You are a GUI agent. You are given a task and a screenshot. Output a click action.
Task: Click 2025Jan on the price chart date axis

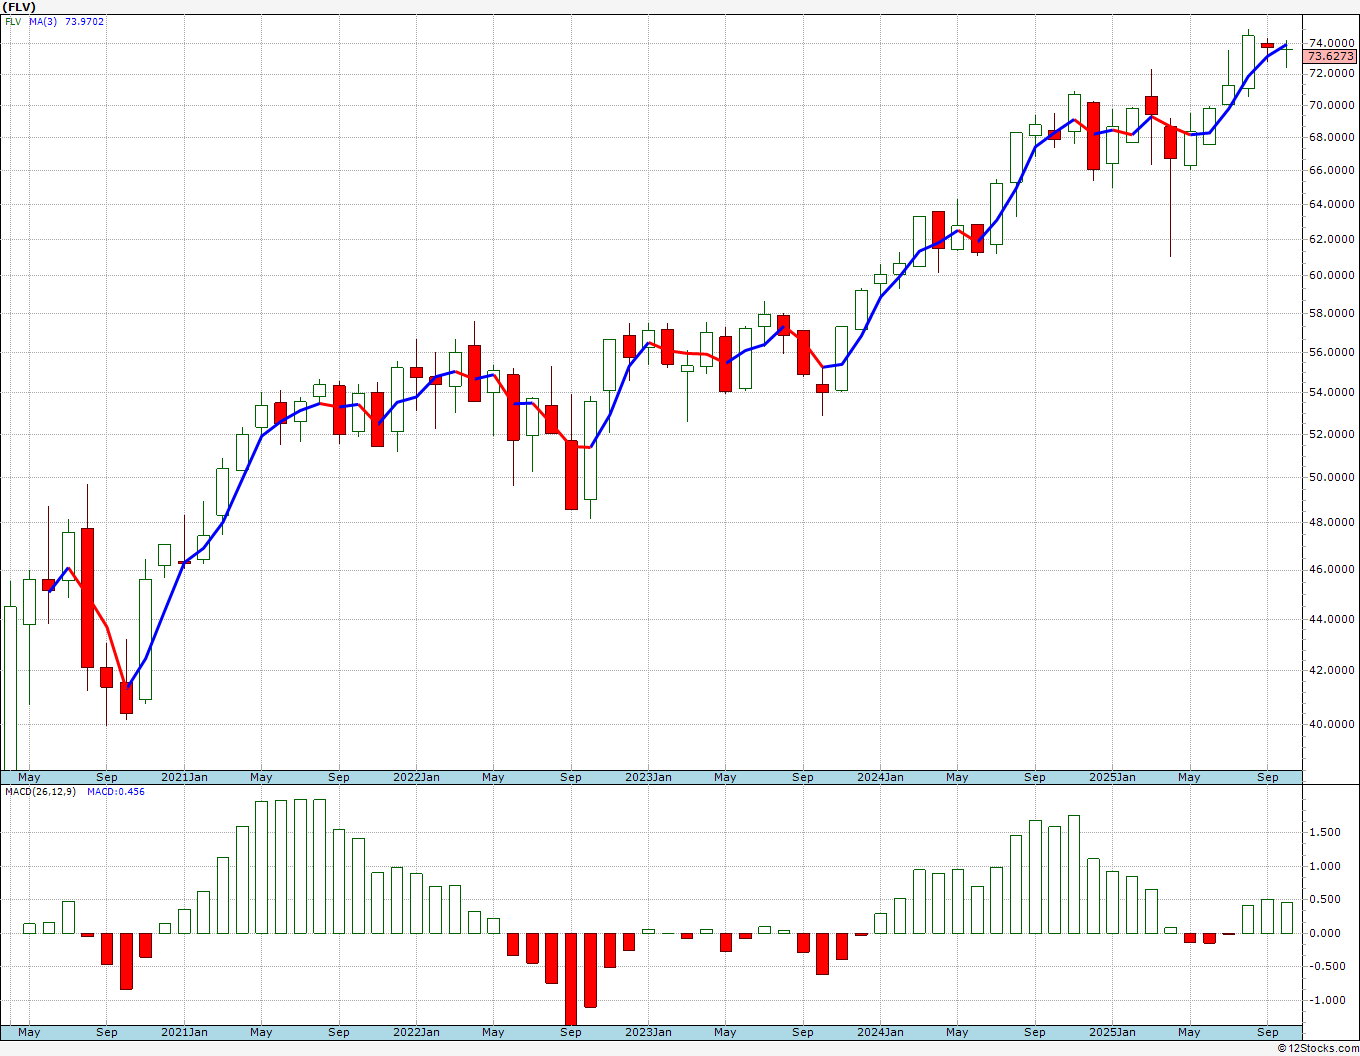pos(1113,777)
